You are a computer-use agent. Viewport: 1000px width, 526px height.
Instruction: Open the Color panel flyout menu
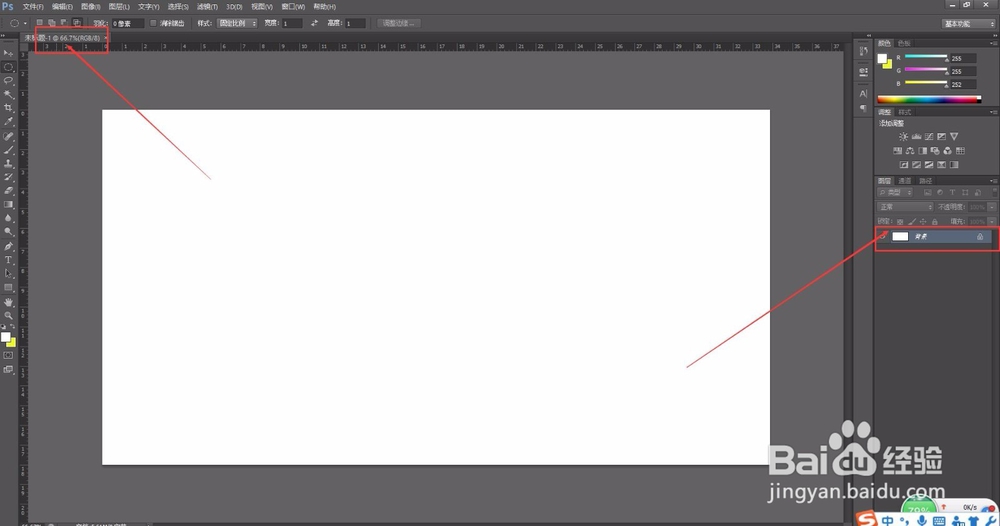click(994, 43)
